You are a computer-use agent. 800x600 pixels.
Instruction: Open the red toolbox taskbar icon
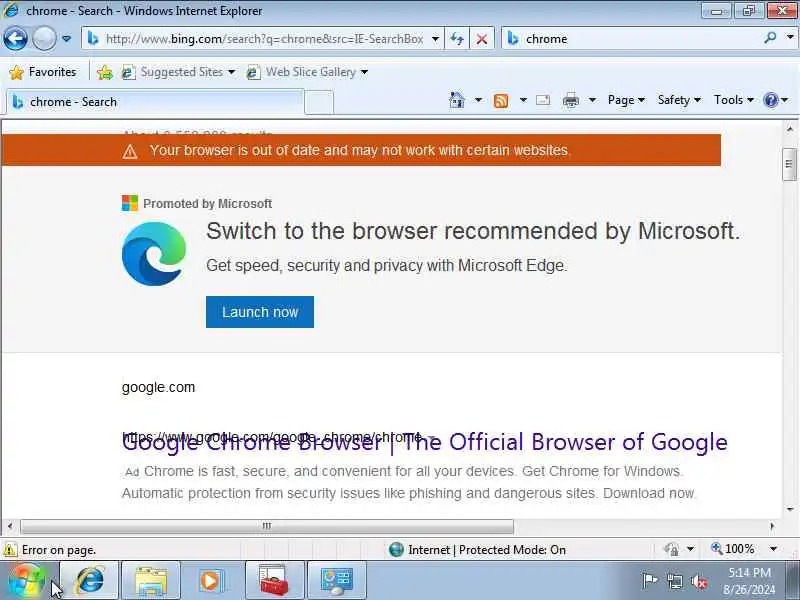pyautogui.click(x=274, y=581)
